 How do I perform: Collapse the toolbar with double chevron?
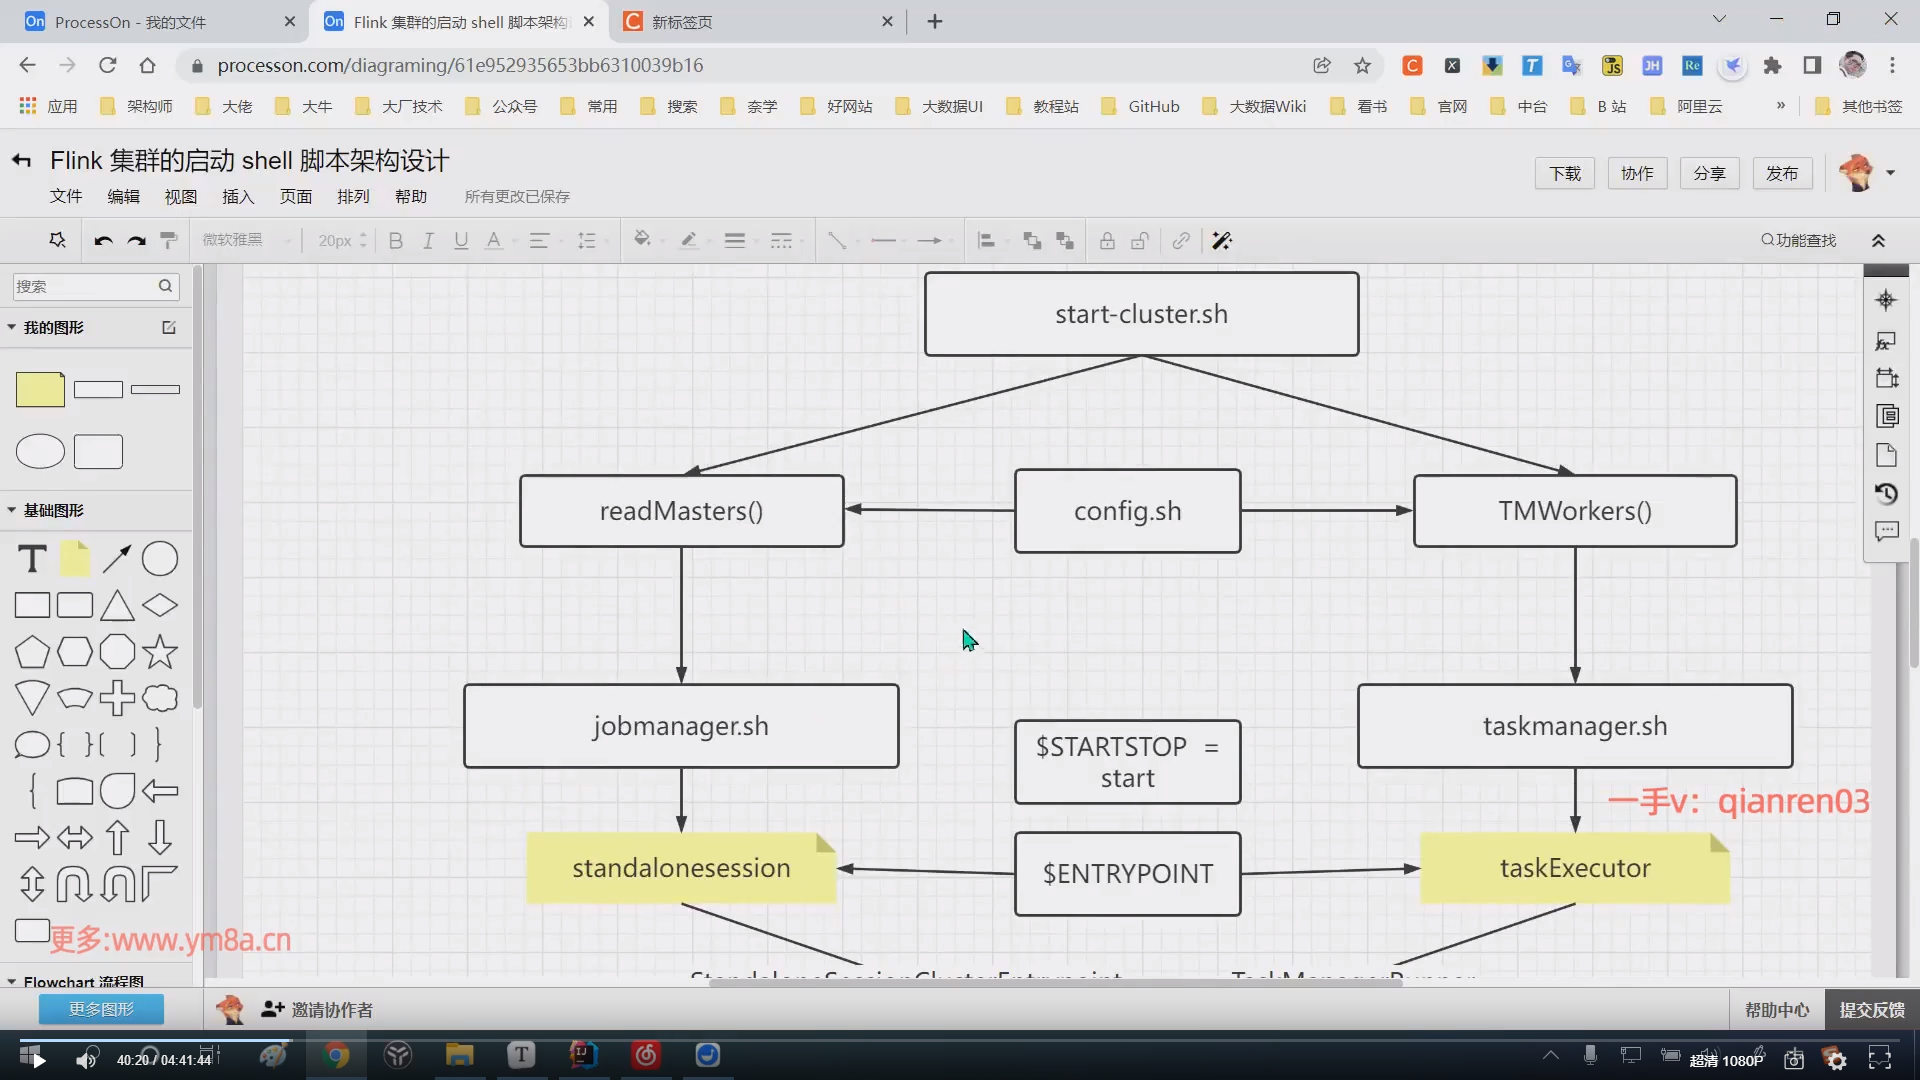tap(1878, 241)
